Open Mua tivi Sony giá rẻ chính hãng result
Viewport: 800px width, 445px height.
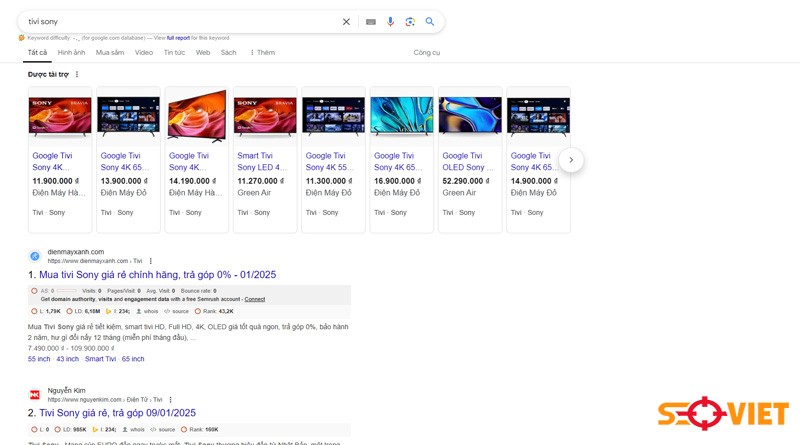point(158,275)
